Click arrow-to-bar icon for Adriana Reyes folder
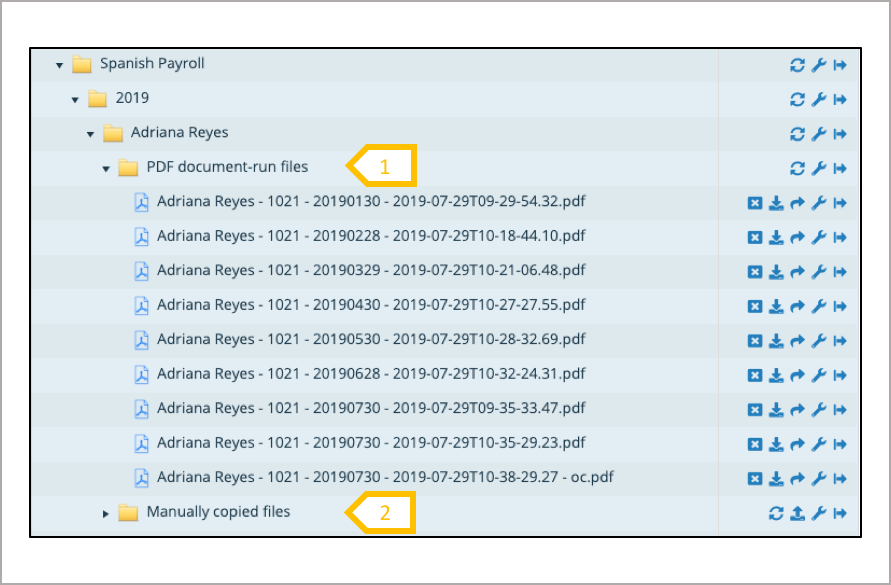 point(840,134)
